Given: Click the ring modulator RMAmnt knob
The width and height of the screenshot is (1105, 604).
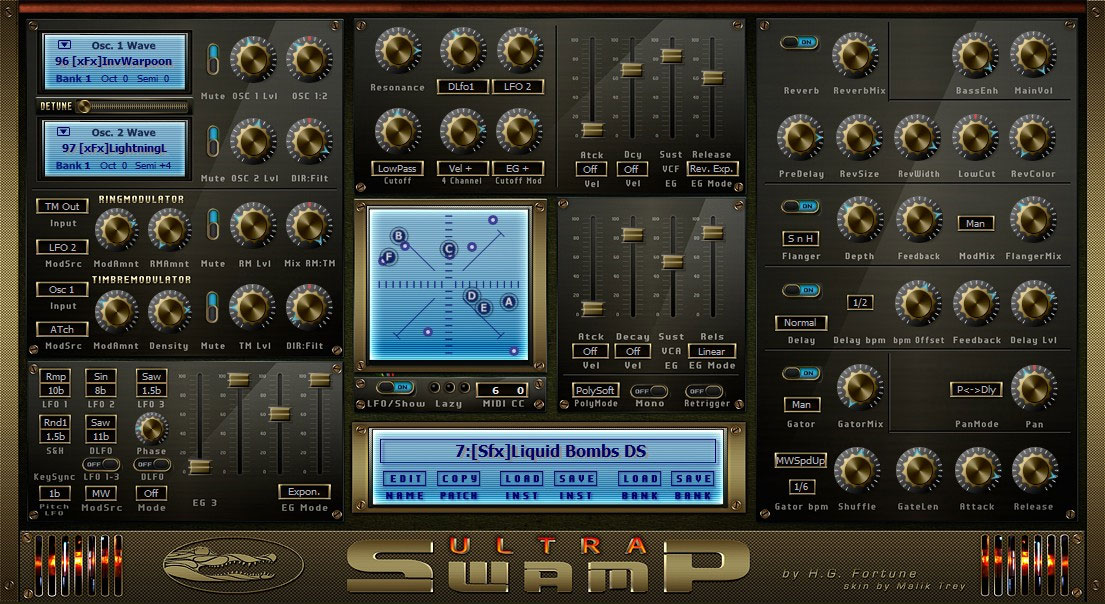Looking at the screenshot, I should [x=169, y=229].
